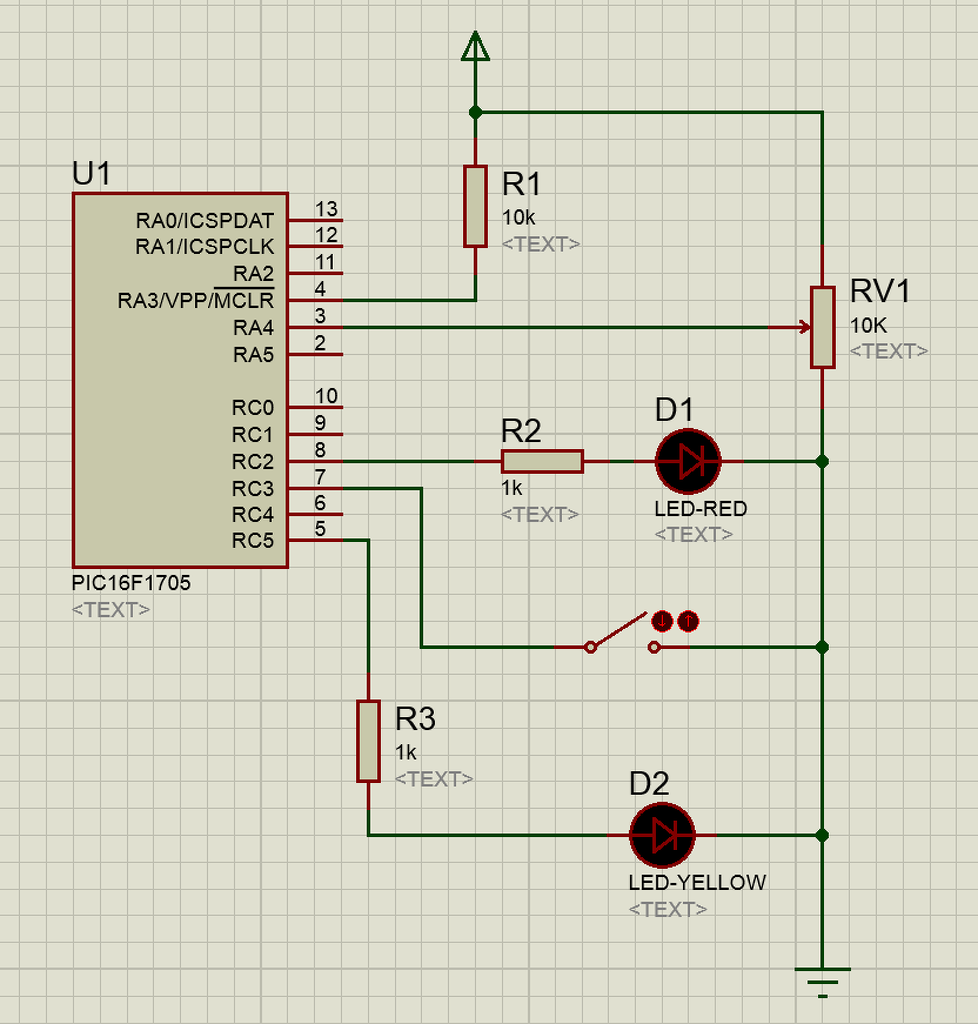Click the <TEXT> placeholder under R1
The width and height of the screenshot is (978, 1024).
point(541,244)
